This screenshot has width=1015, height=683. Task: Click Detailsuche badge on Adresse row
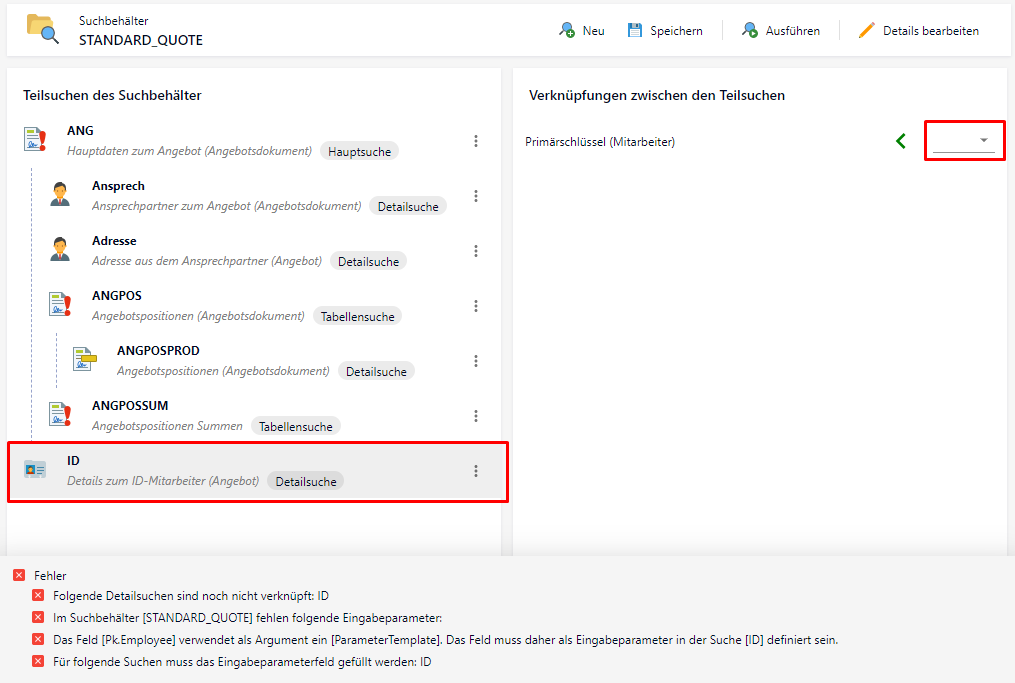[368, 262]
